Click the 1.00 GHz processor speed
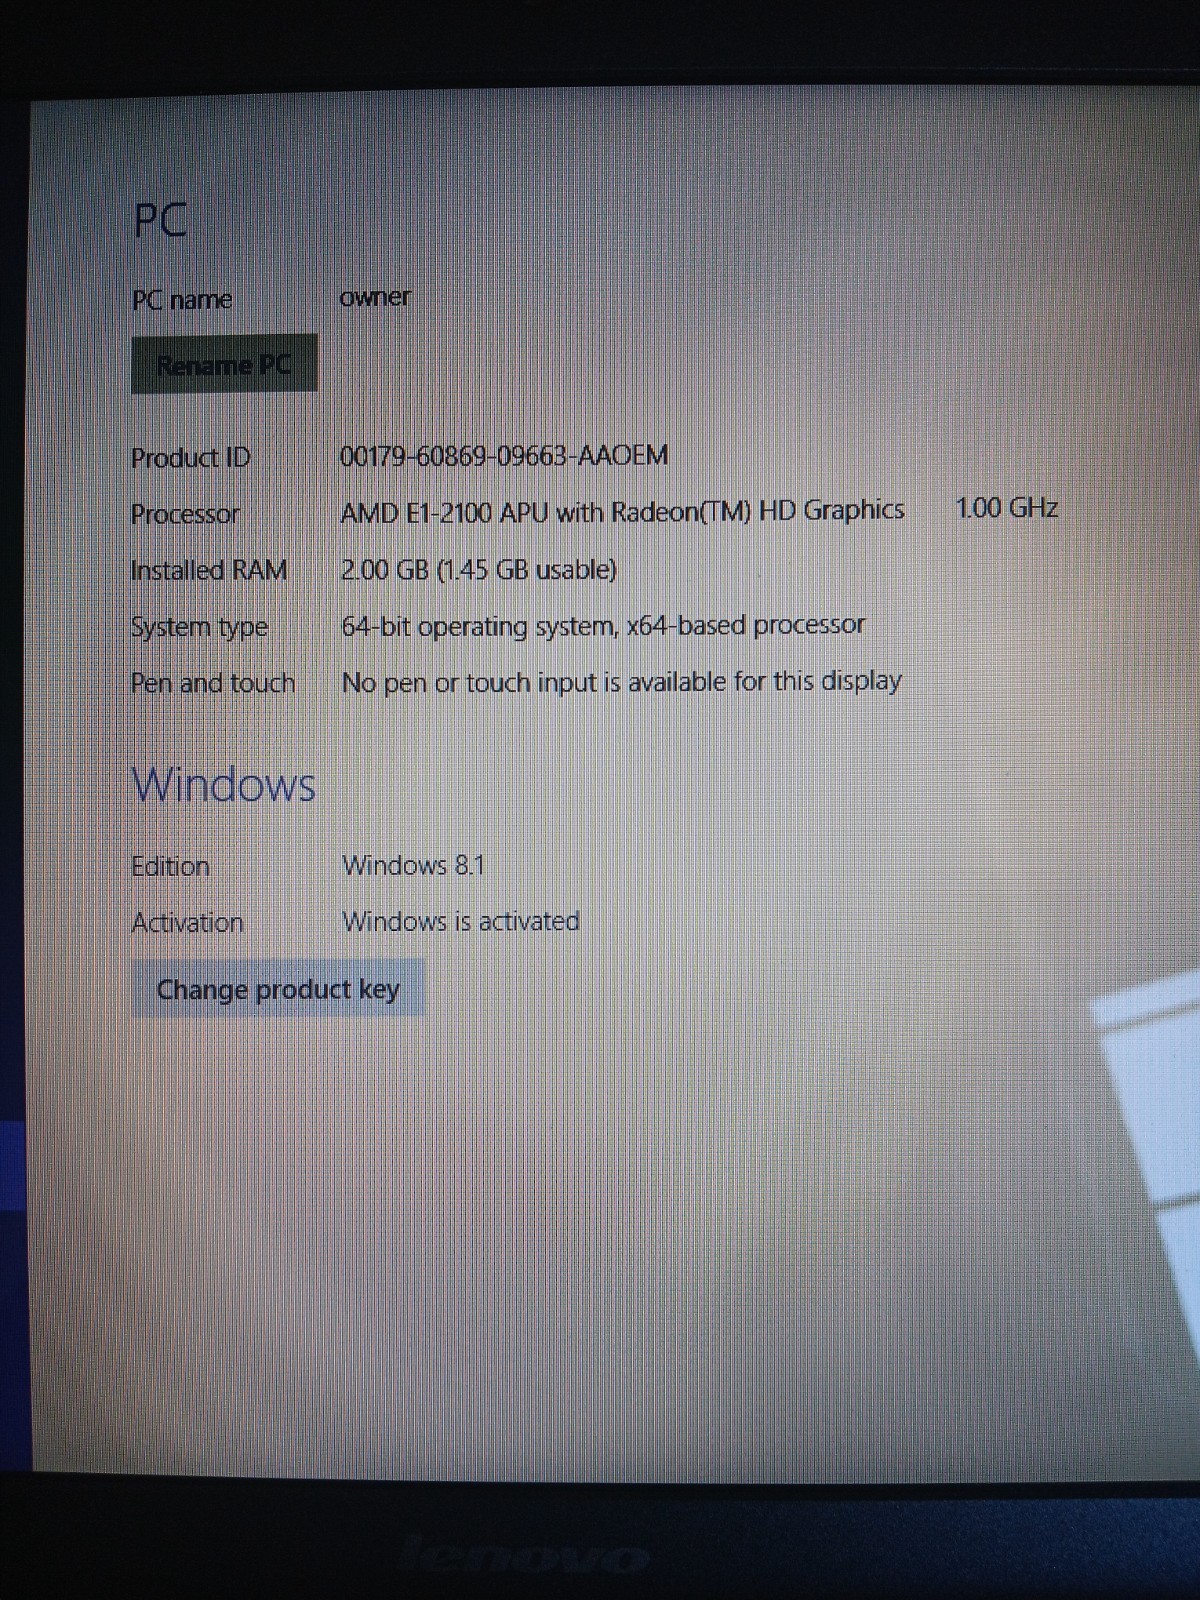Image resolution: width=1200 pixels, height=1600 pixels. coord(1007,508)
